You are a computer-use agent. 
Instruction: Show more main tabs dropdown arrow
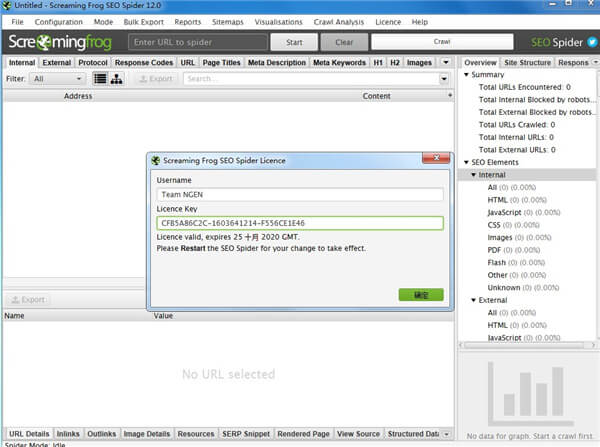446,62
